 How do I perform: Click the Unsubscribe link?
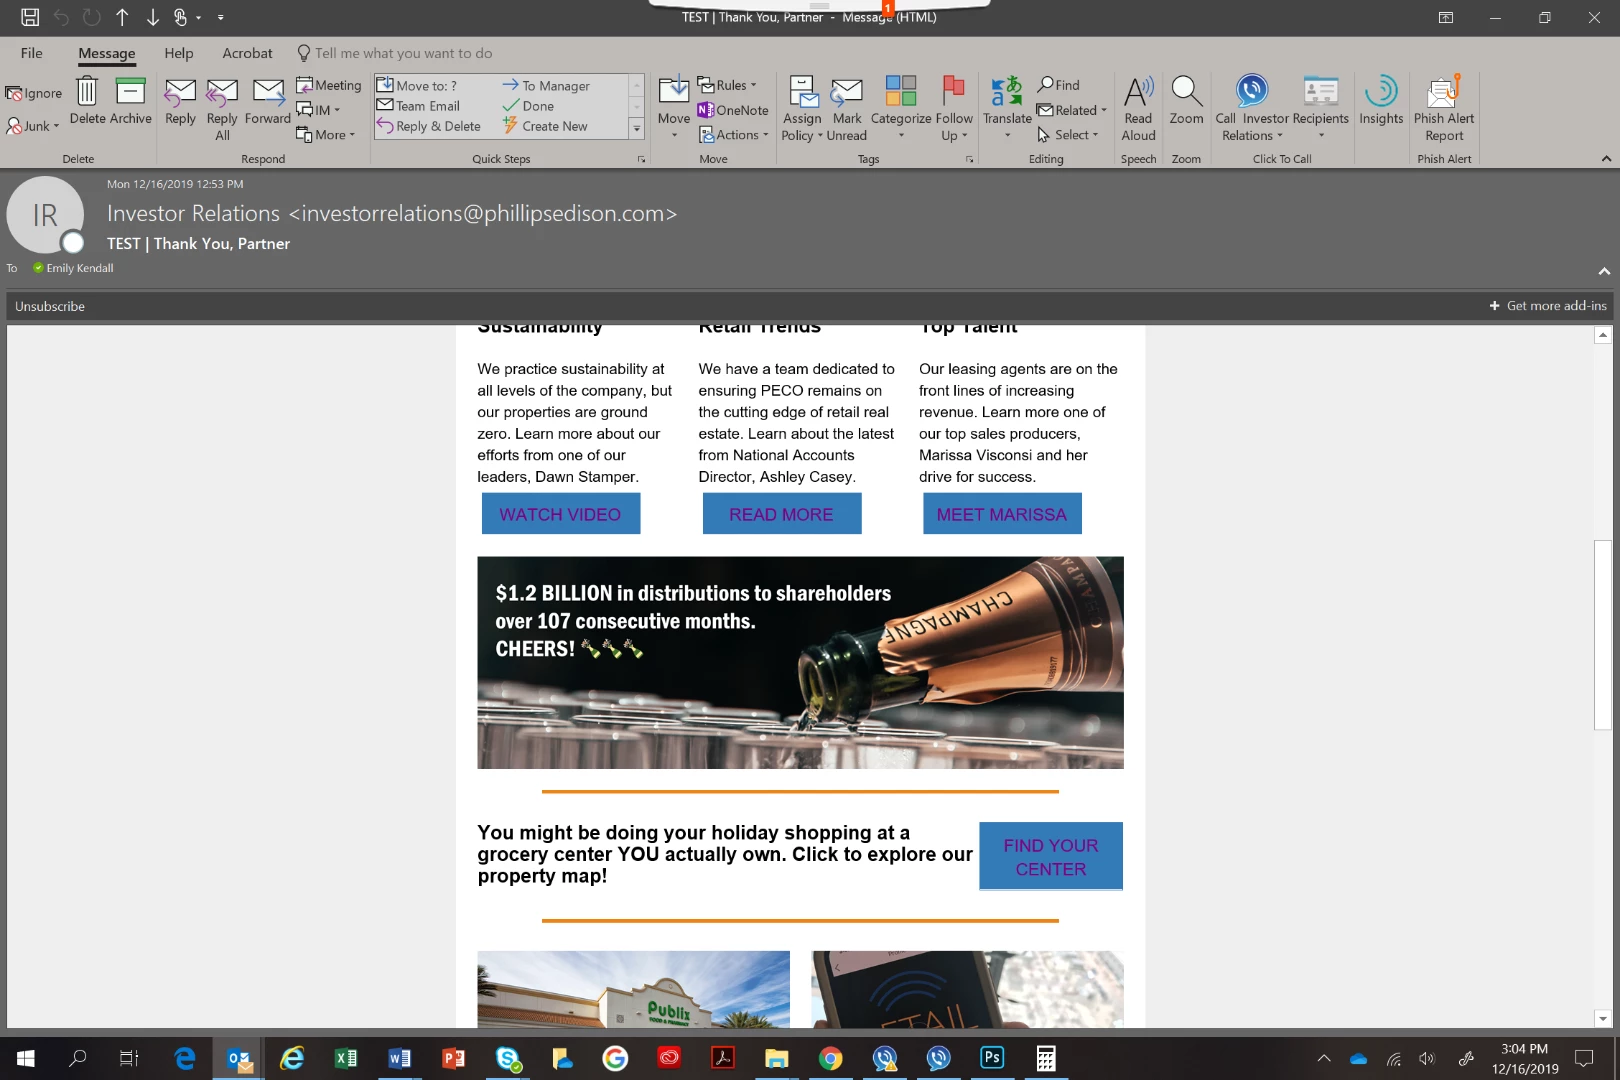pyautogui.click(x=50, y=306)
